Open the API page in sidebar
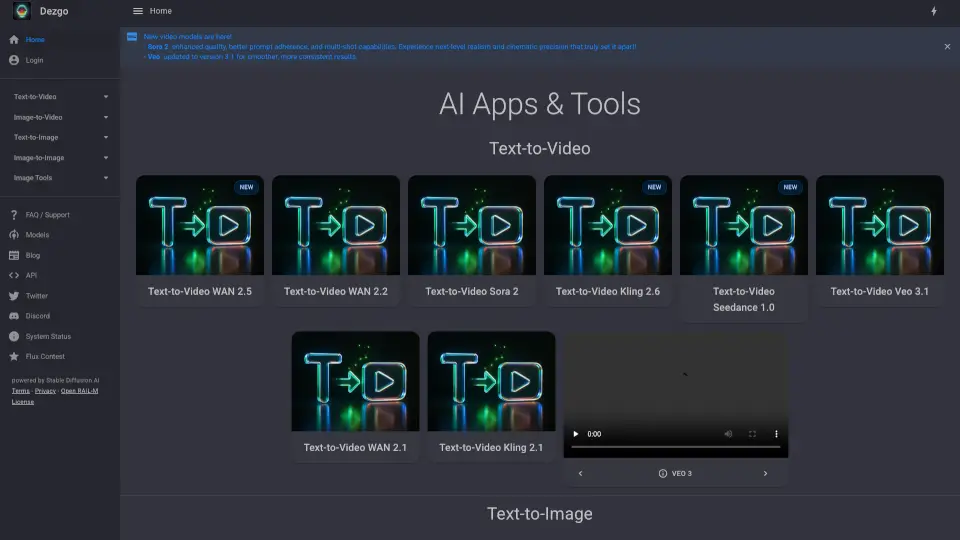Screen dimensions: 960x540 (31, 275)
